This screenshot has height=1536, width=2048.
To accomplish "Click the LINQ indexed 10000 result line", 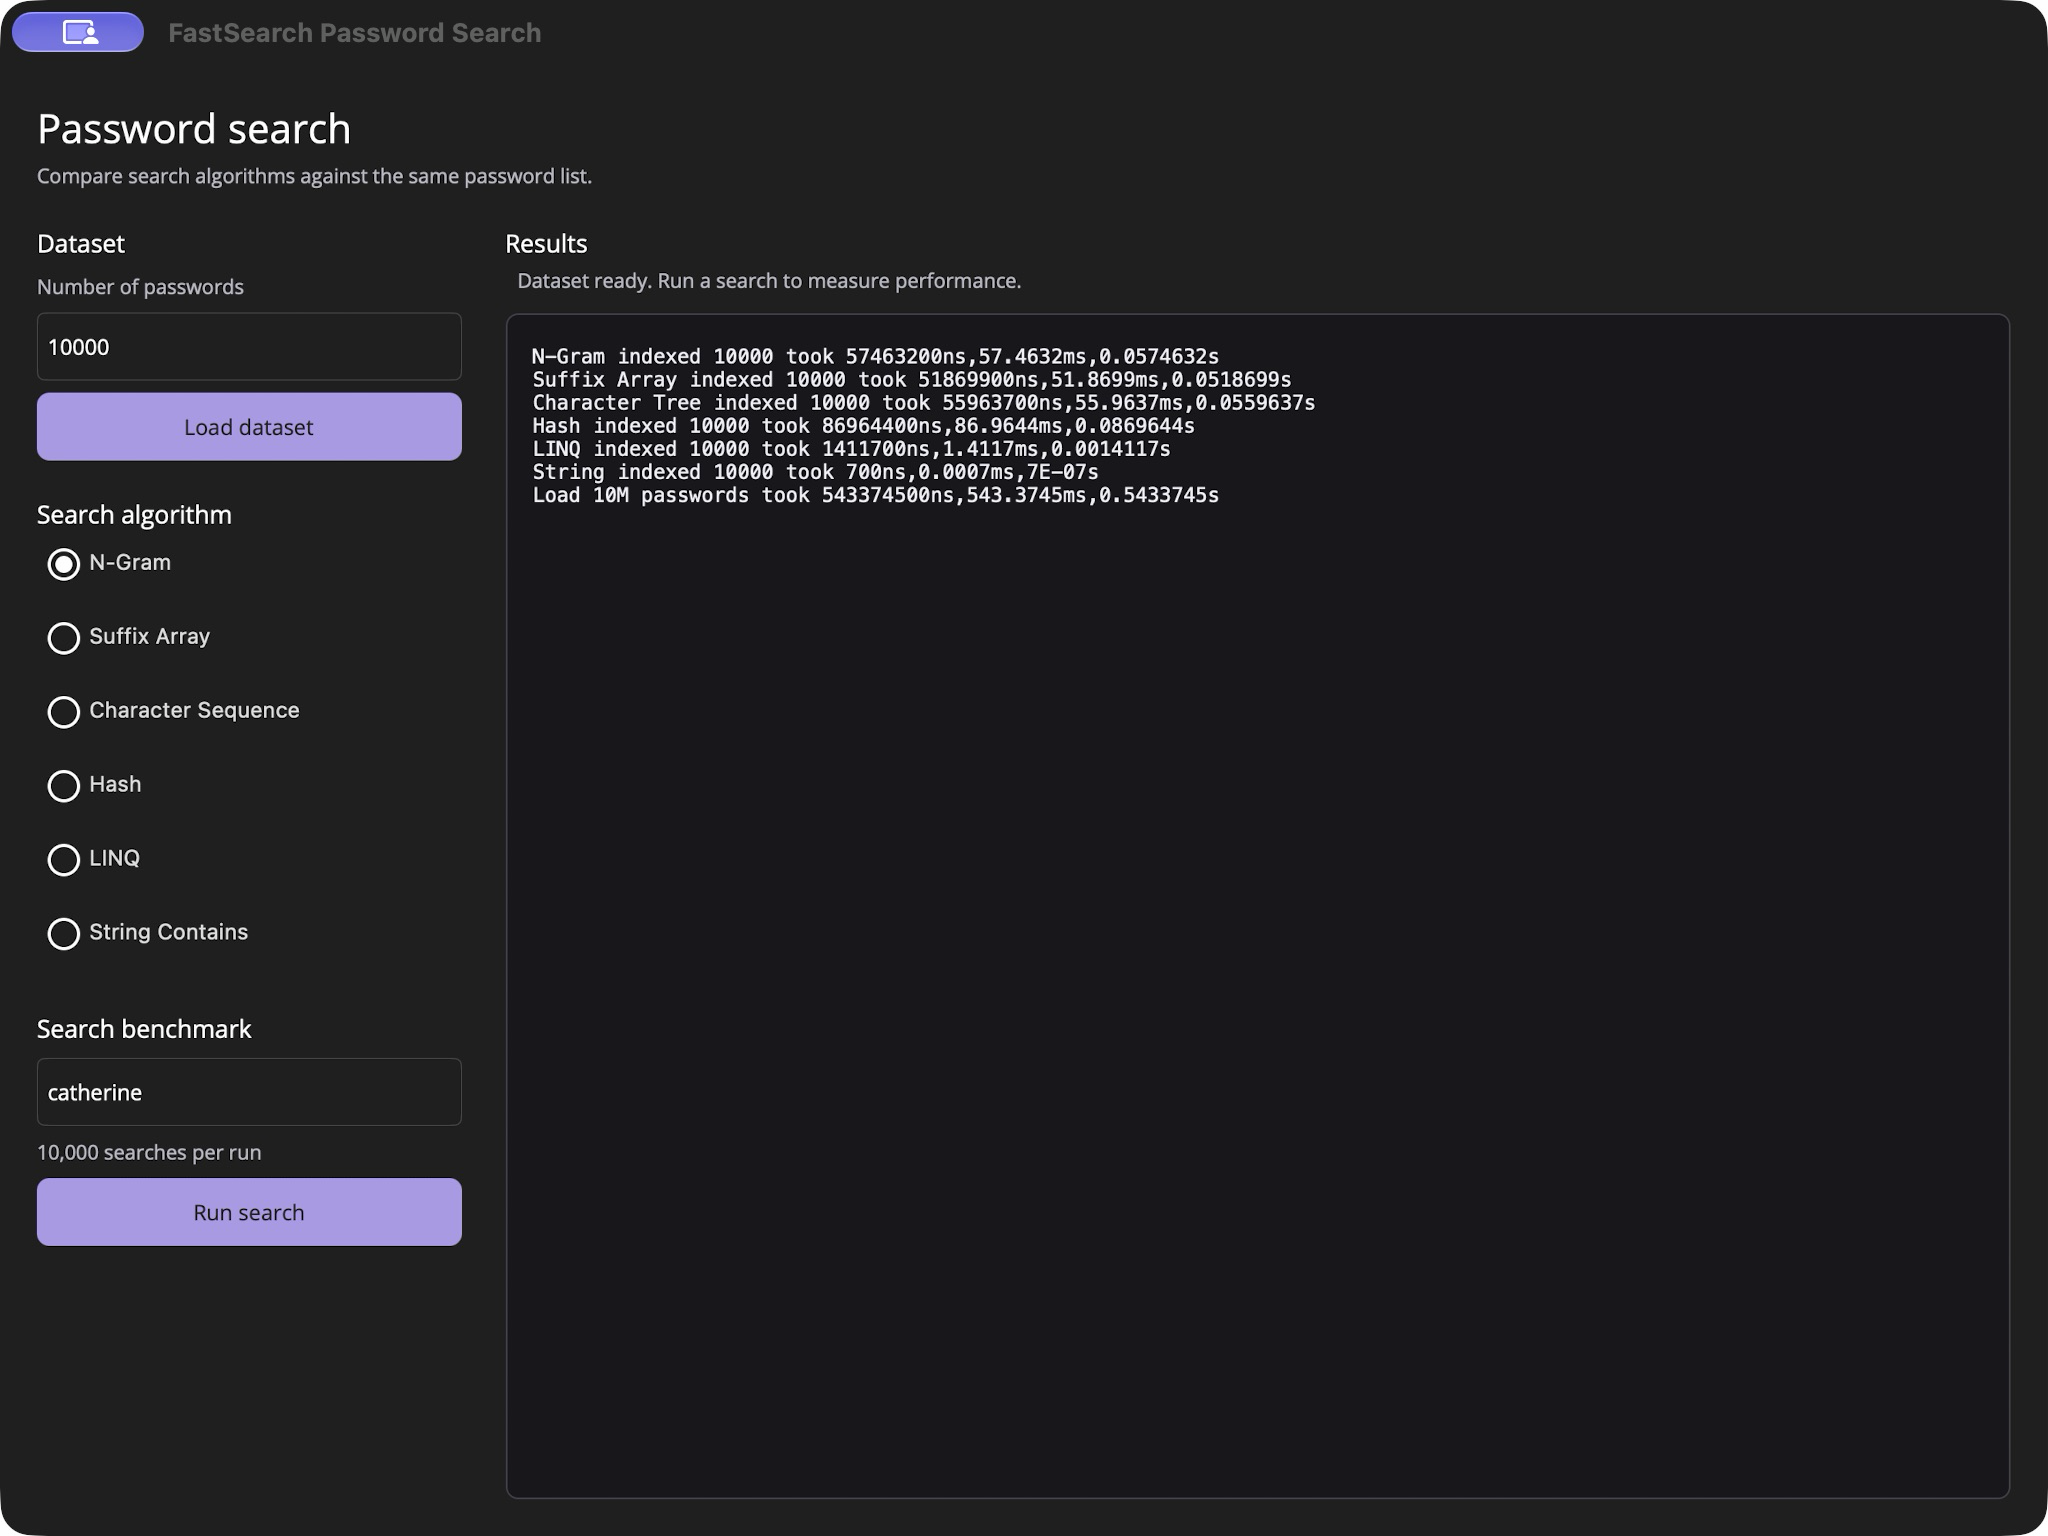I will (851, 449).
